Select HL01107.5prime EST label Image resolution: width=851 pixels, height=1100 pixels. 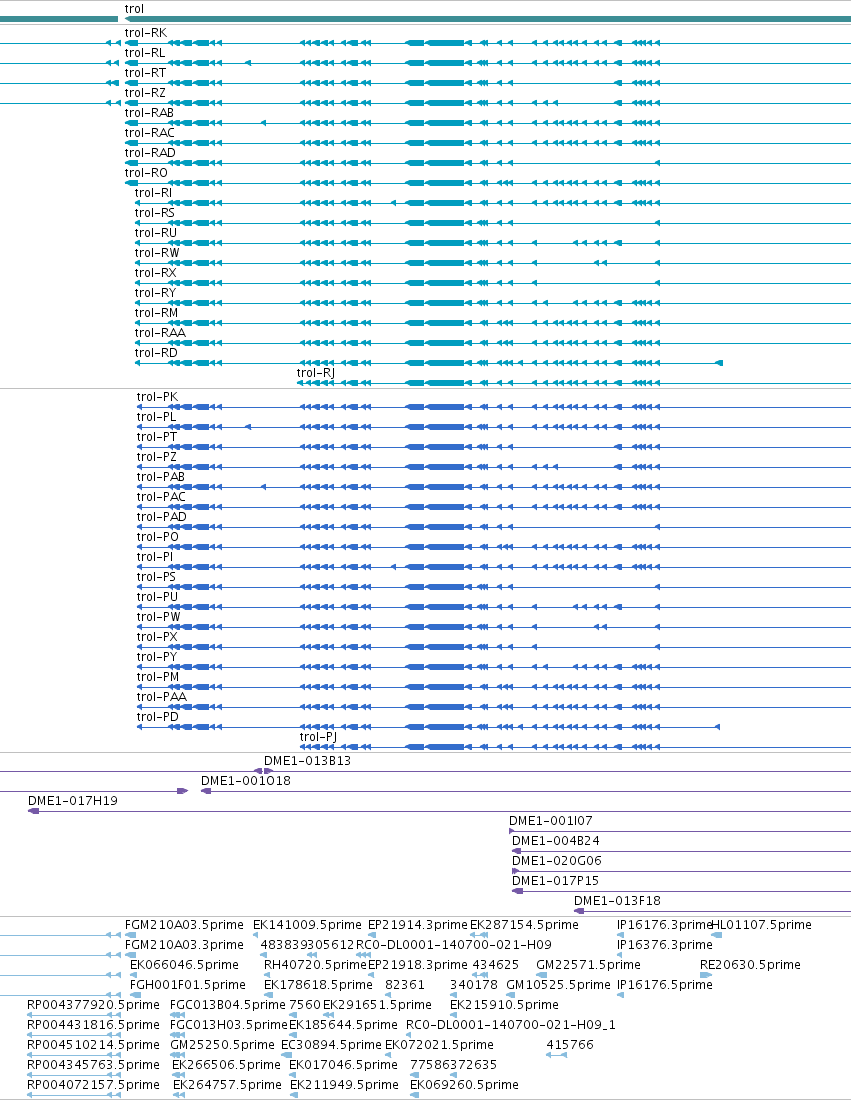pyautogui.click(x=761, y=925)
